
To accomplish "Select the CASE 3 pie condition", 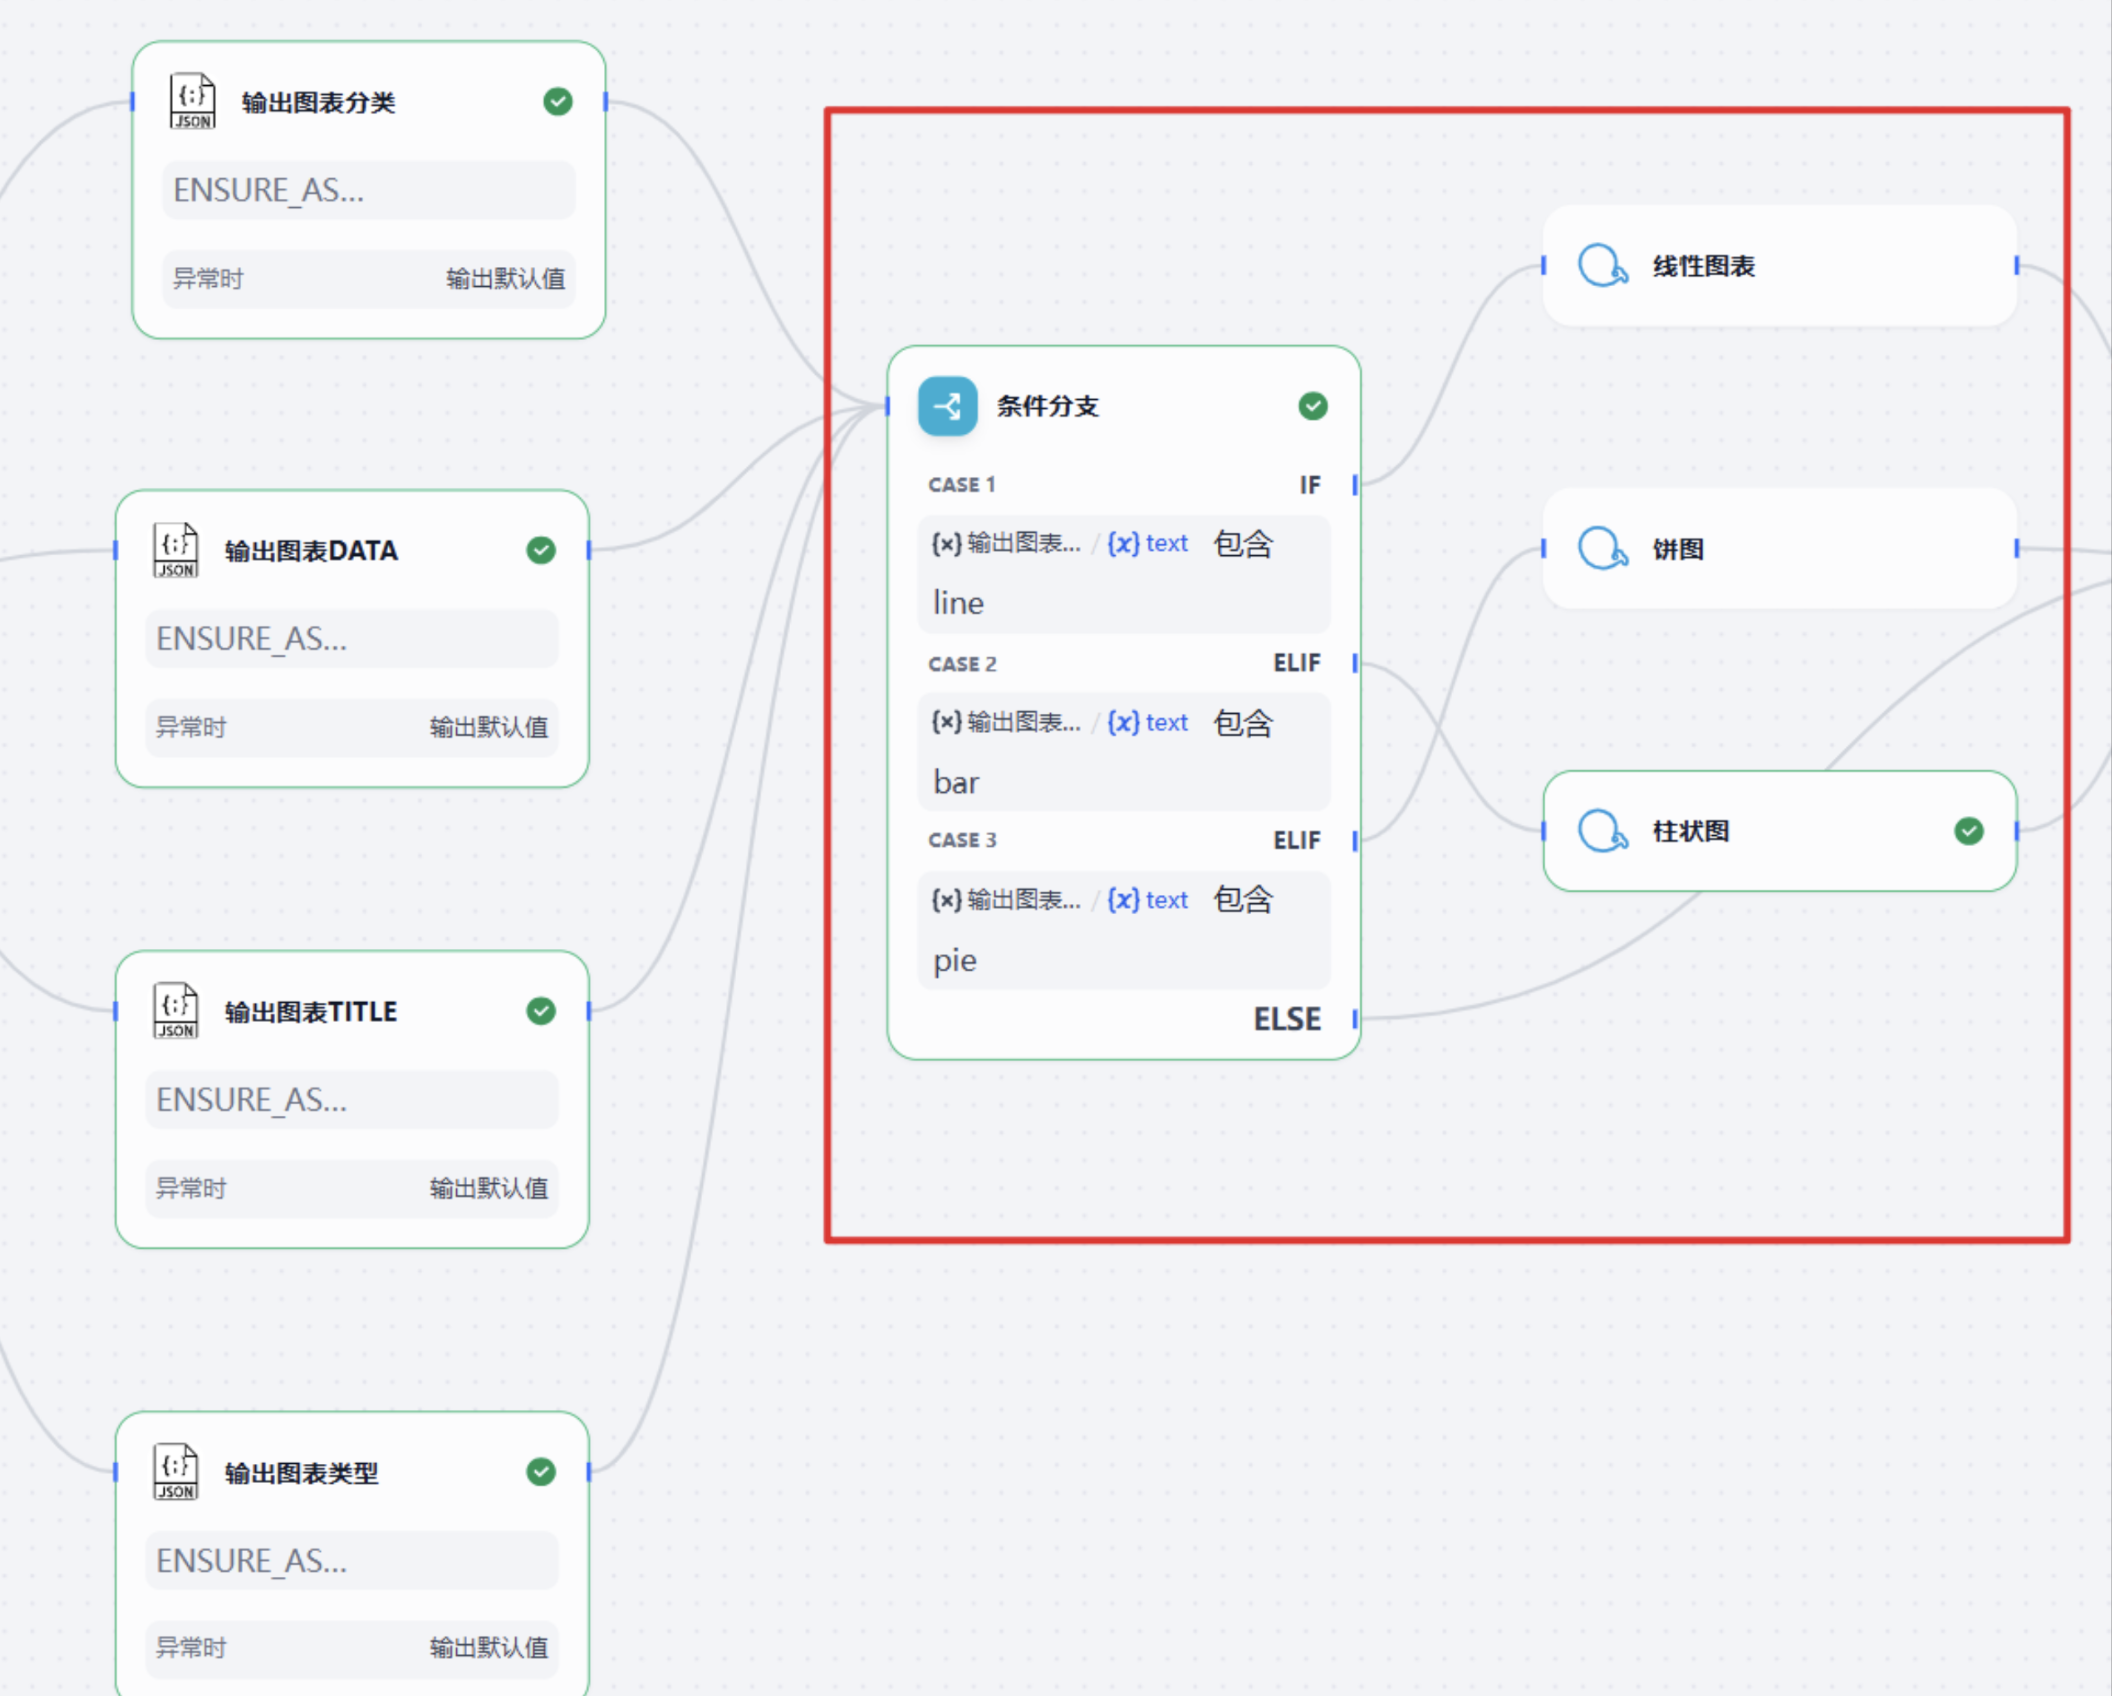I will click(1124, 930).
